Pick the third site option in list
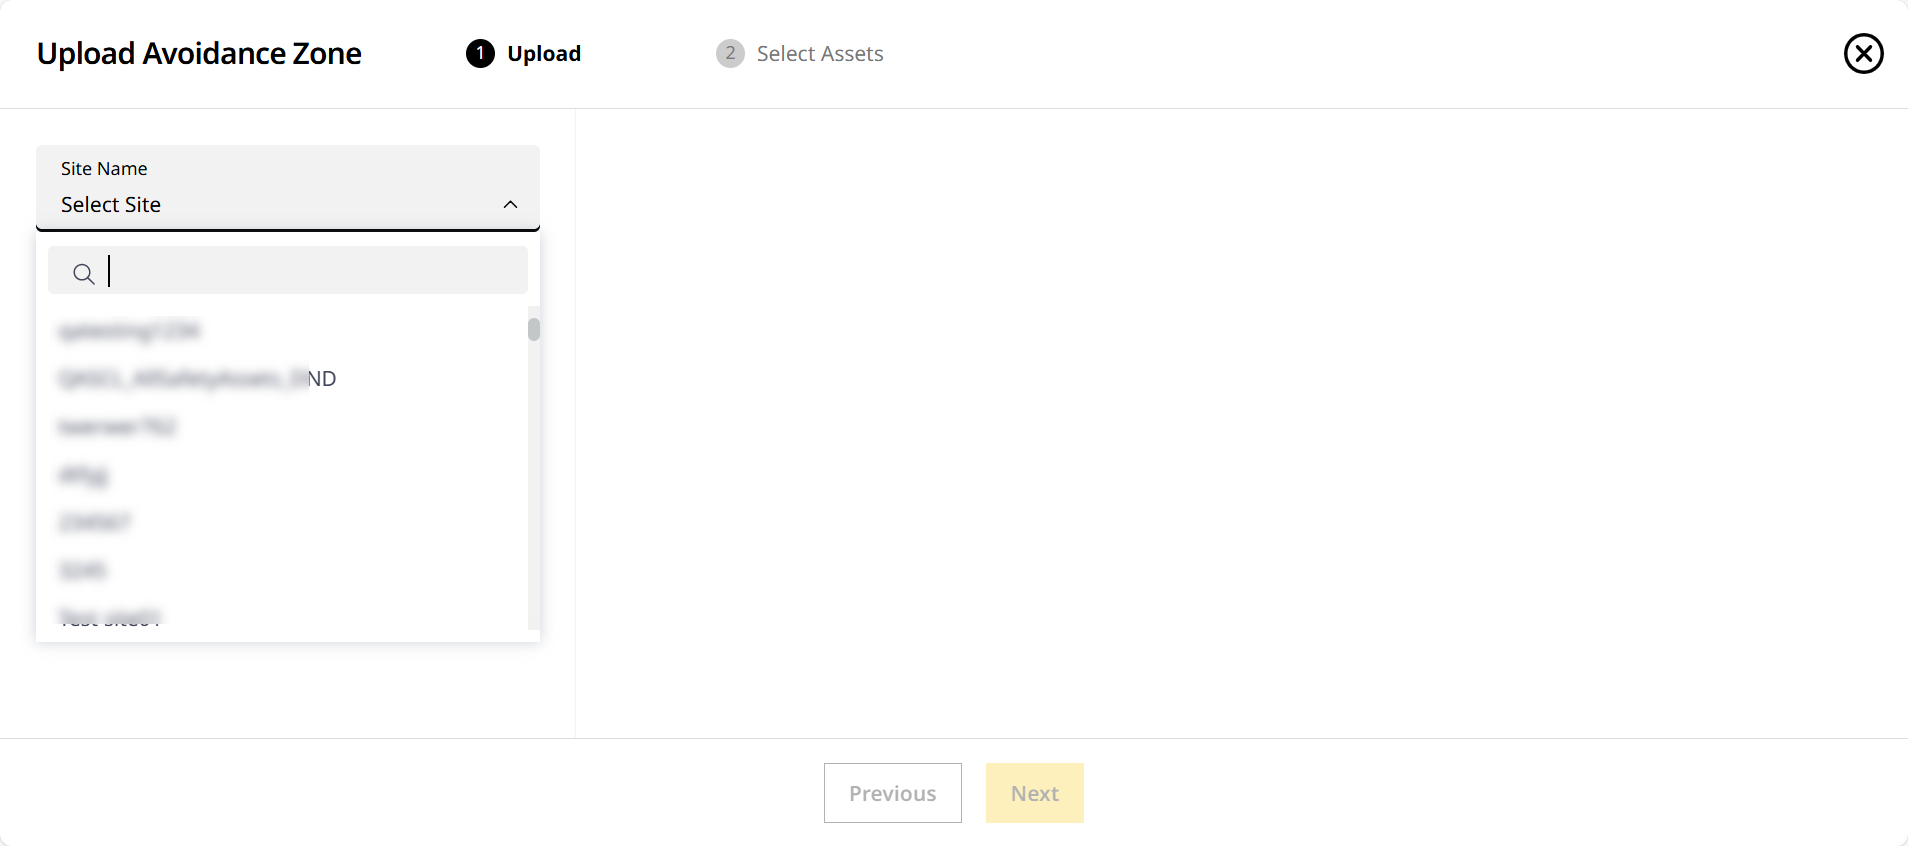 point(118,427)
